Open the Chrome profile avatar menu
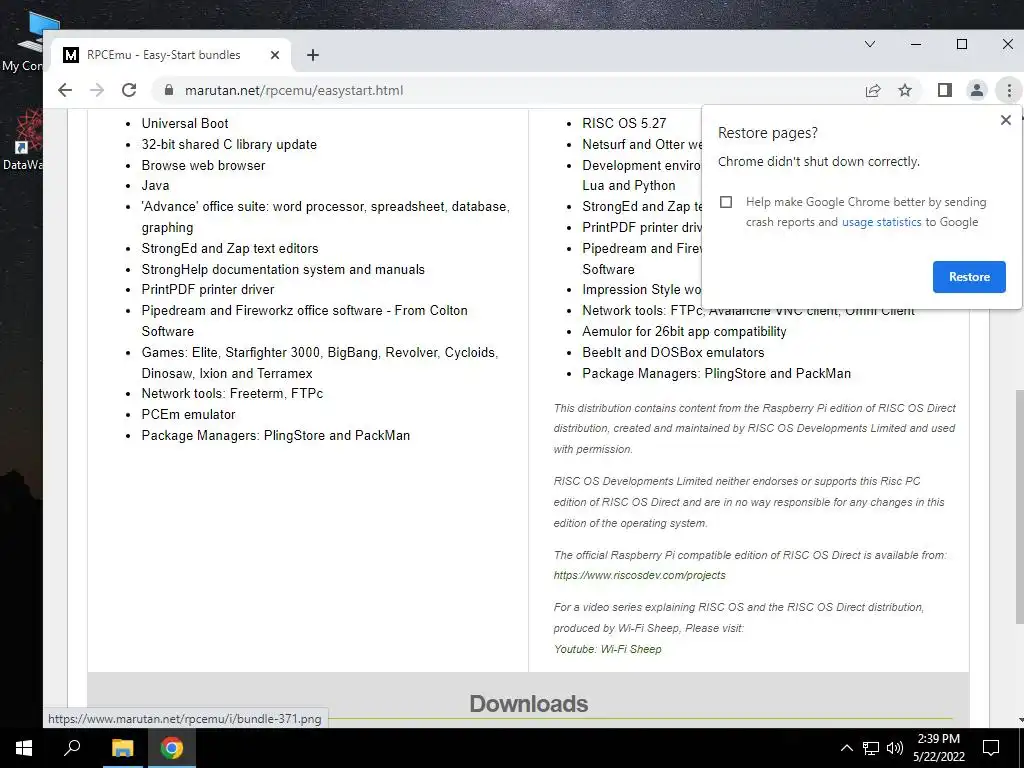The height and width of the screenshot is (768, 1024). click(977, 90)
